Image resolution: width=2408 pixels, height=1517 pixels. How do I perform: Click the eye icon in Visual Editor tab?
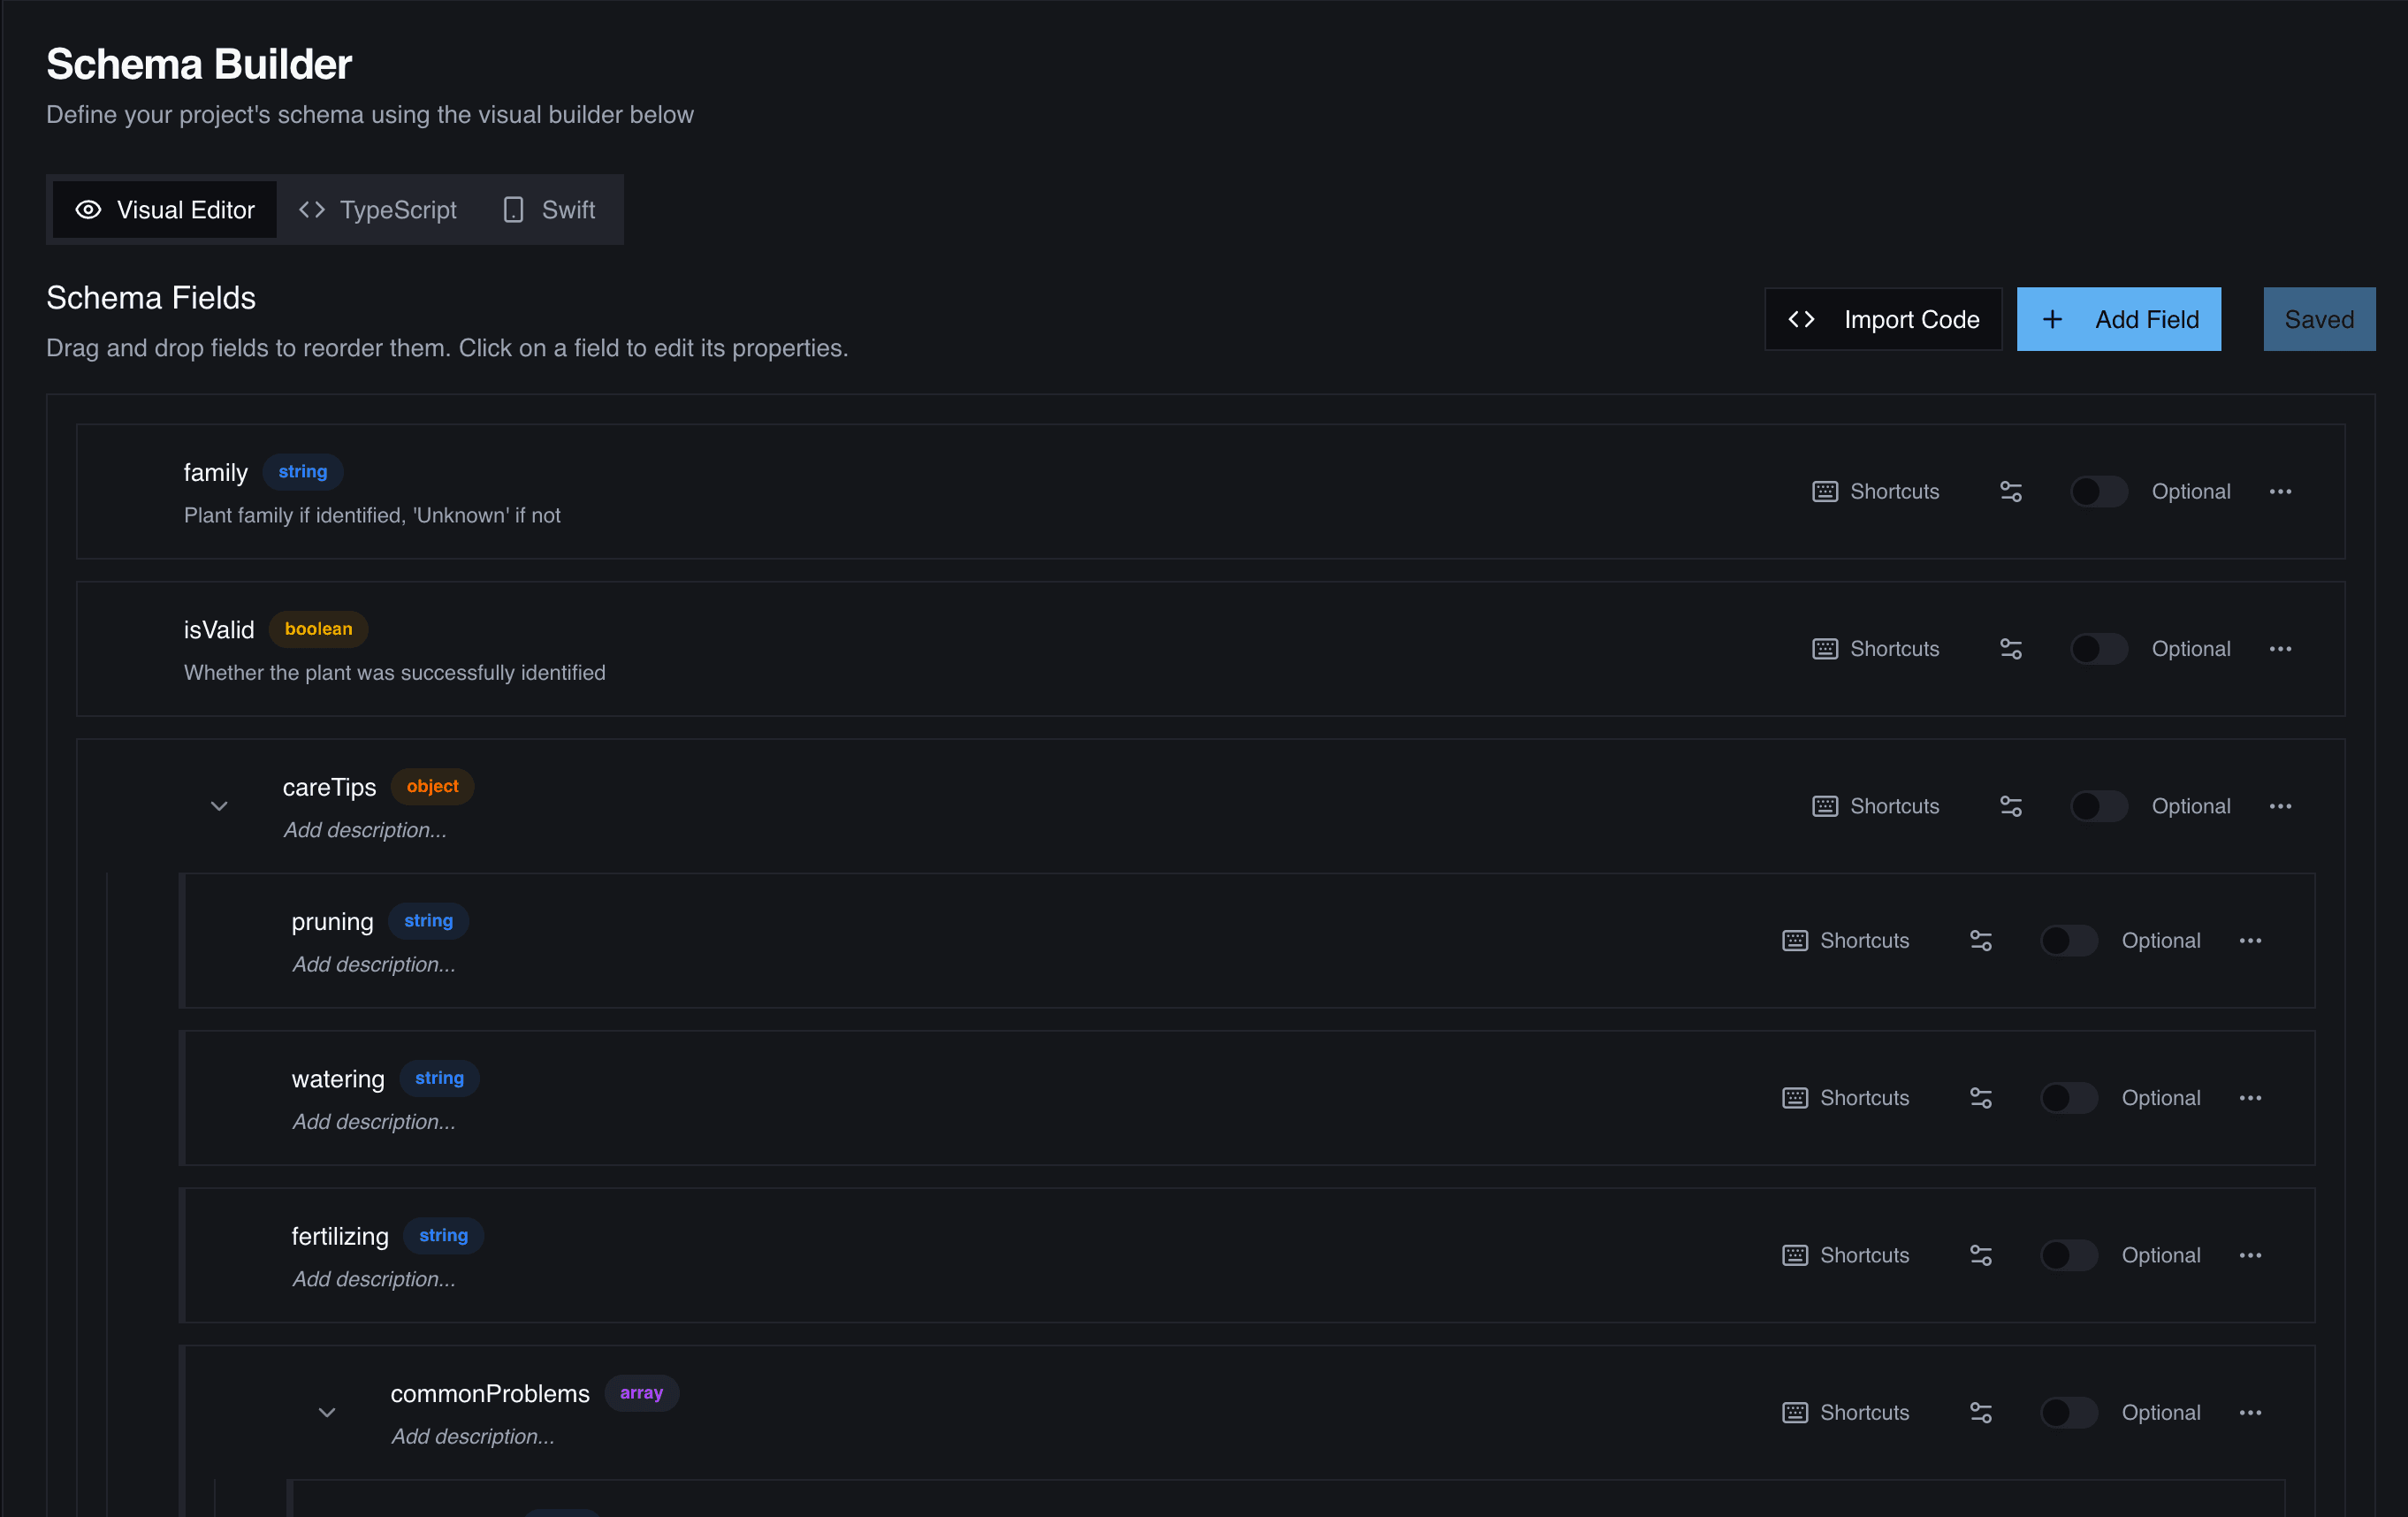click(88, 210)
